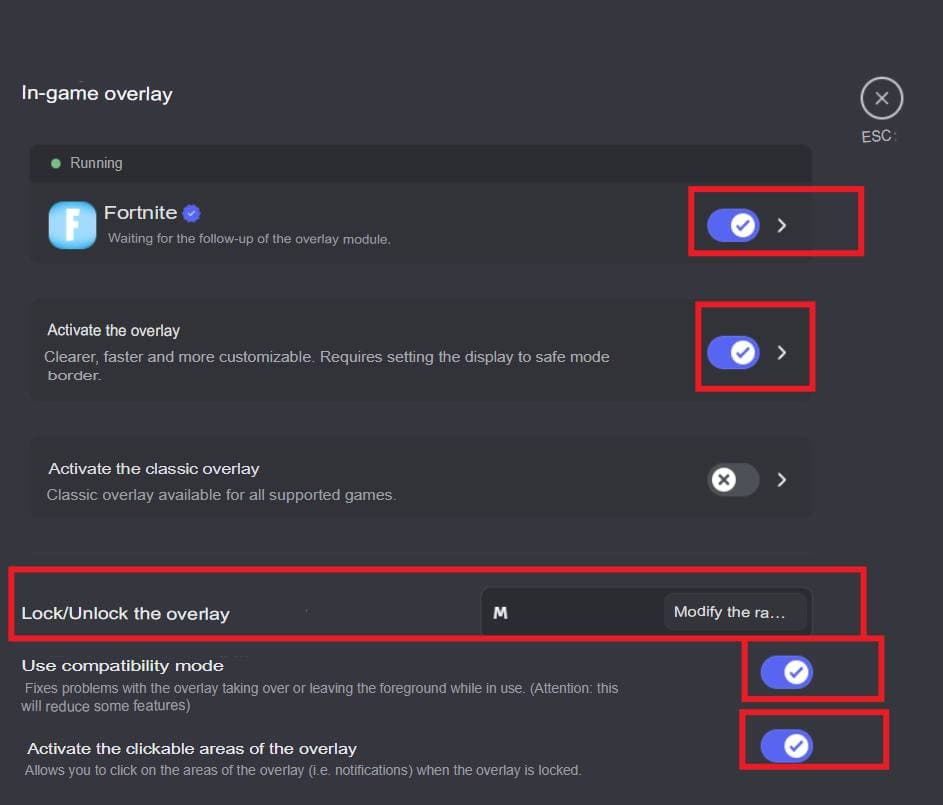Disable the overlay toggle for Fortnite

[733, 226]
